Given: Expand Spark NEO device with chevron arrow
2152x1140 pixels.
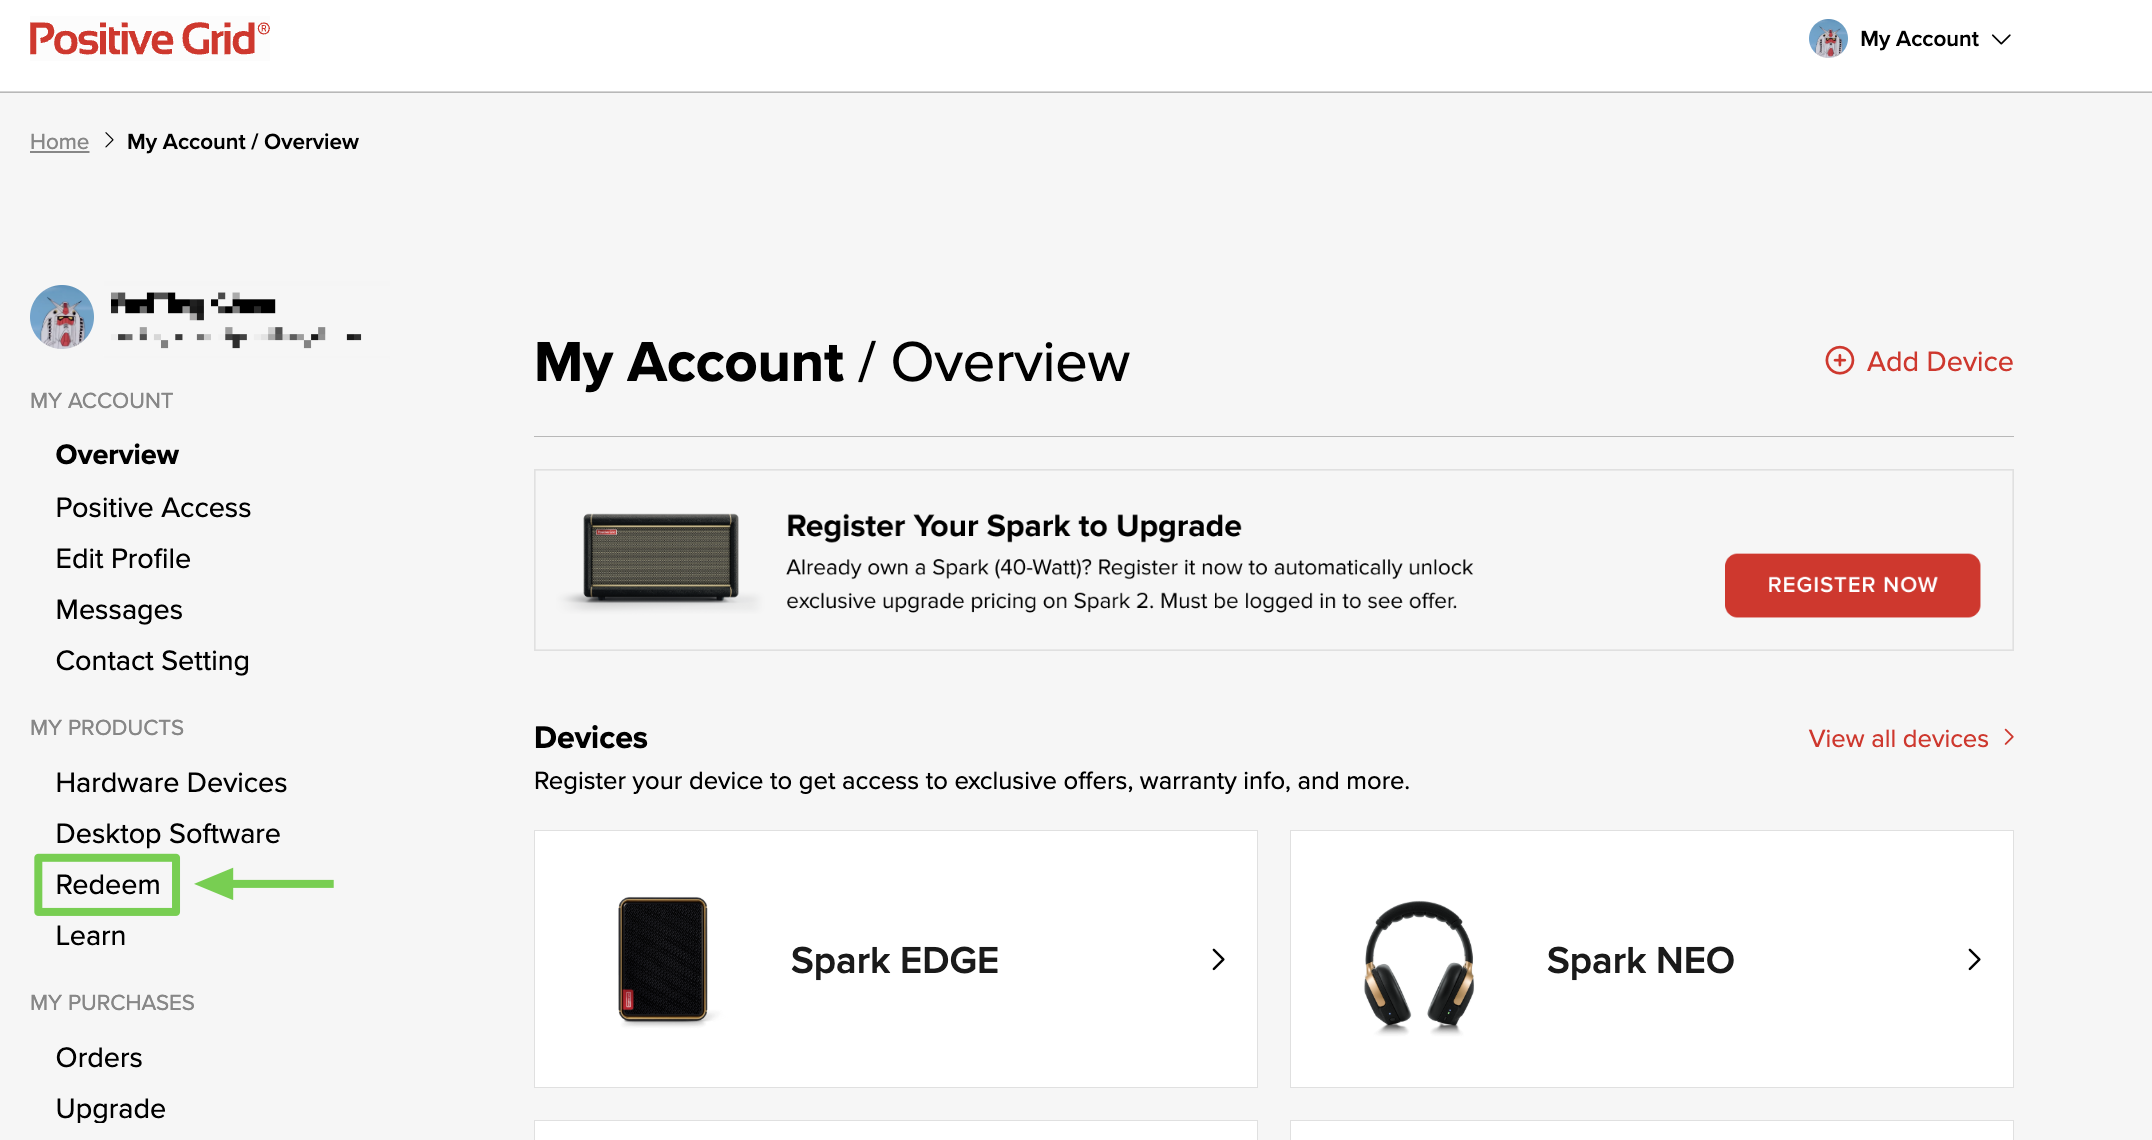Looking at the screenshot, I should [1974, 960].
